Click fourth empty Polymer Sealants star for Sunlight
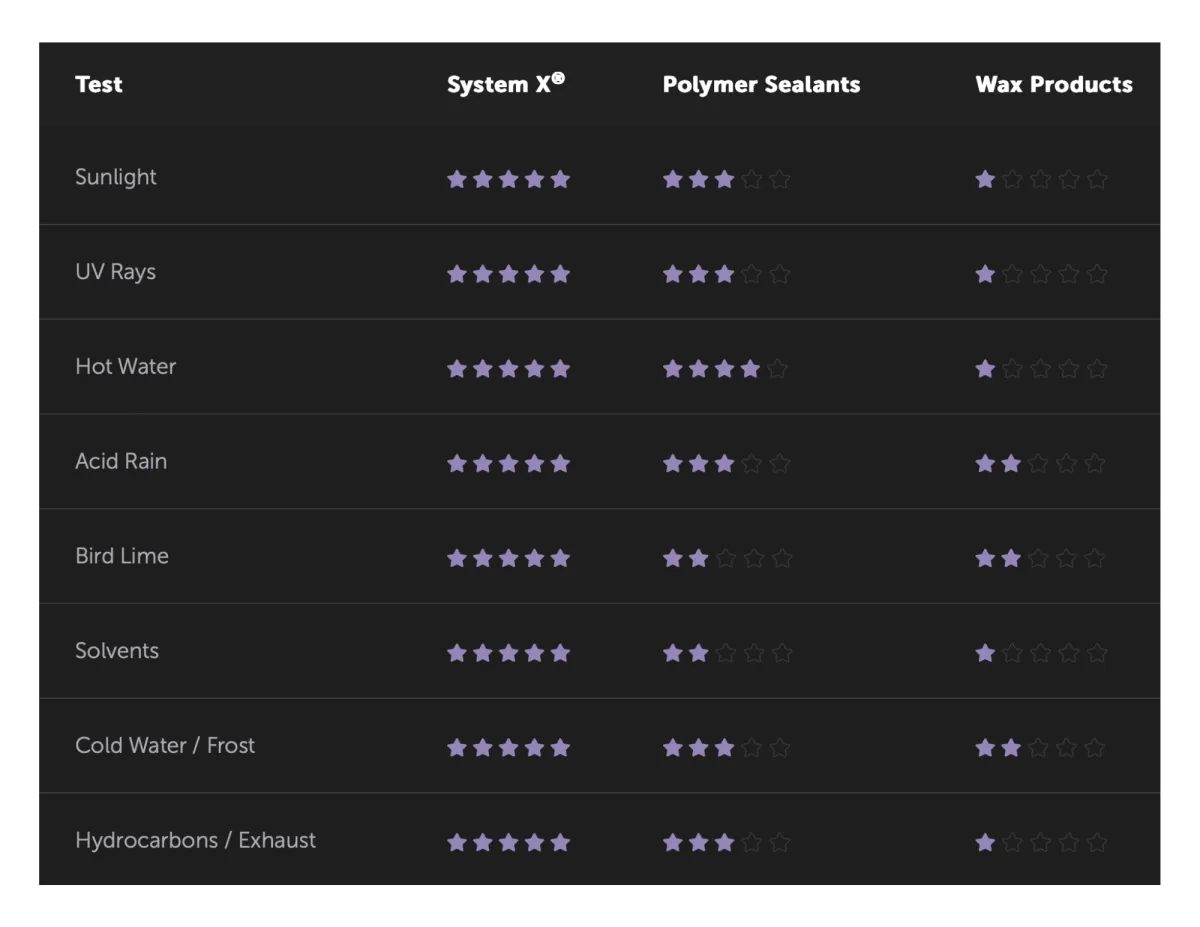The image size is (1200, 927). click(x=753, y=179)
